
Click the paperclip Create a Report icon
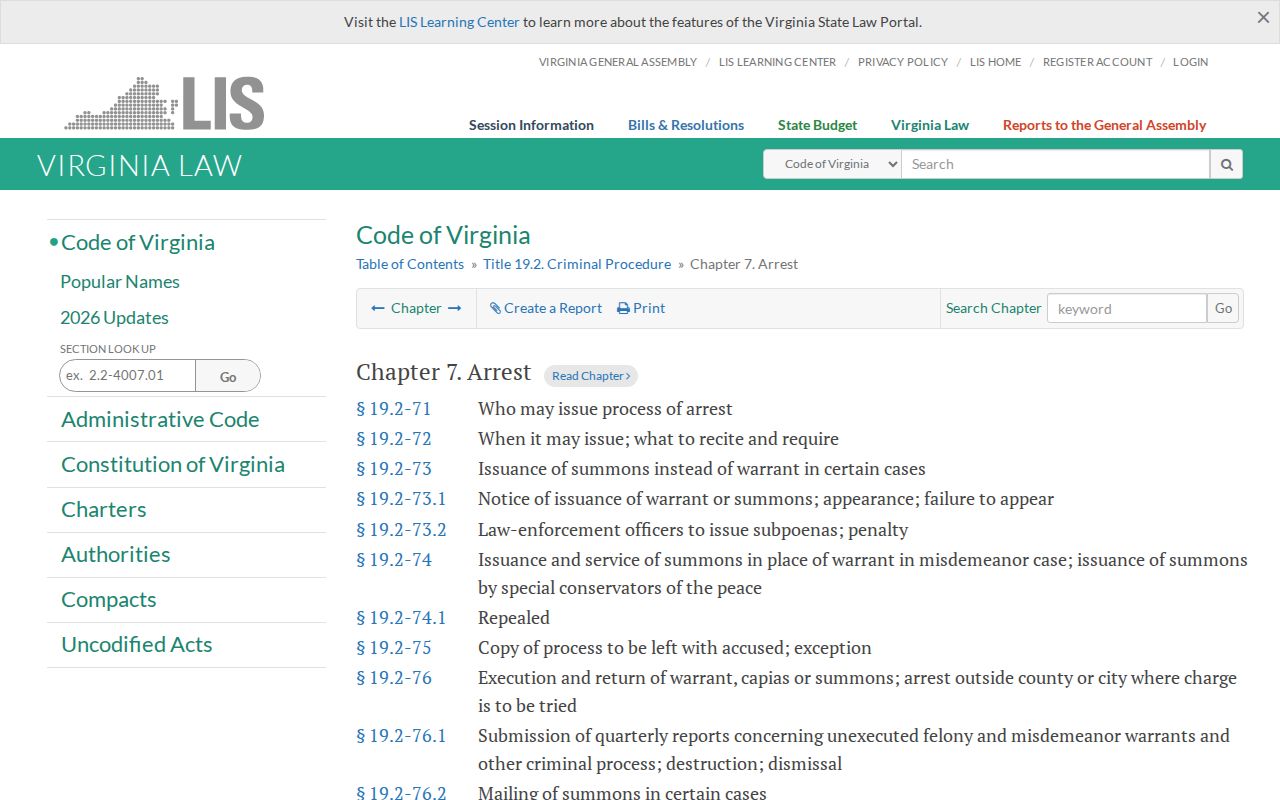(495, 308)
